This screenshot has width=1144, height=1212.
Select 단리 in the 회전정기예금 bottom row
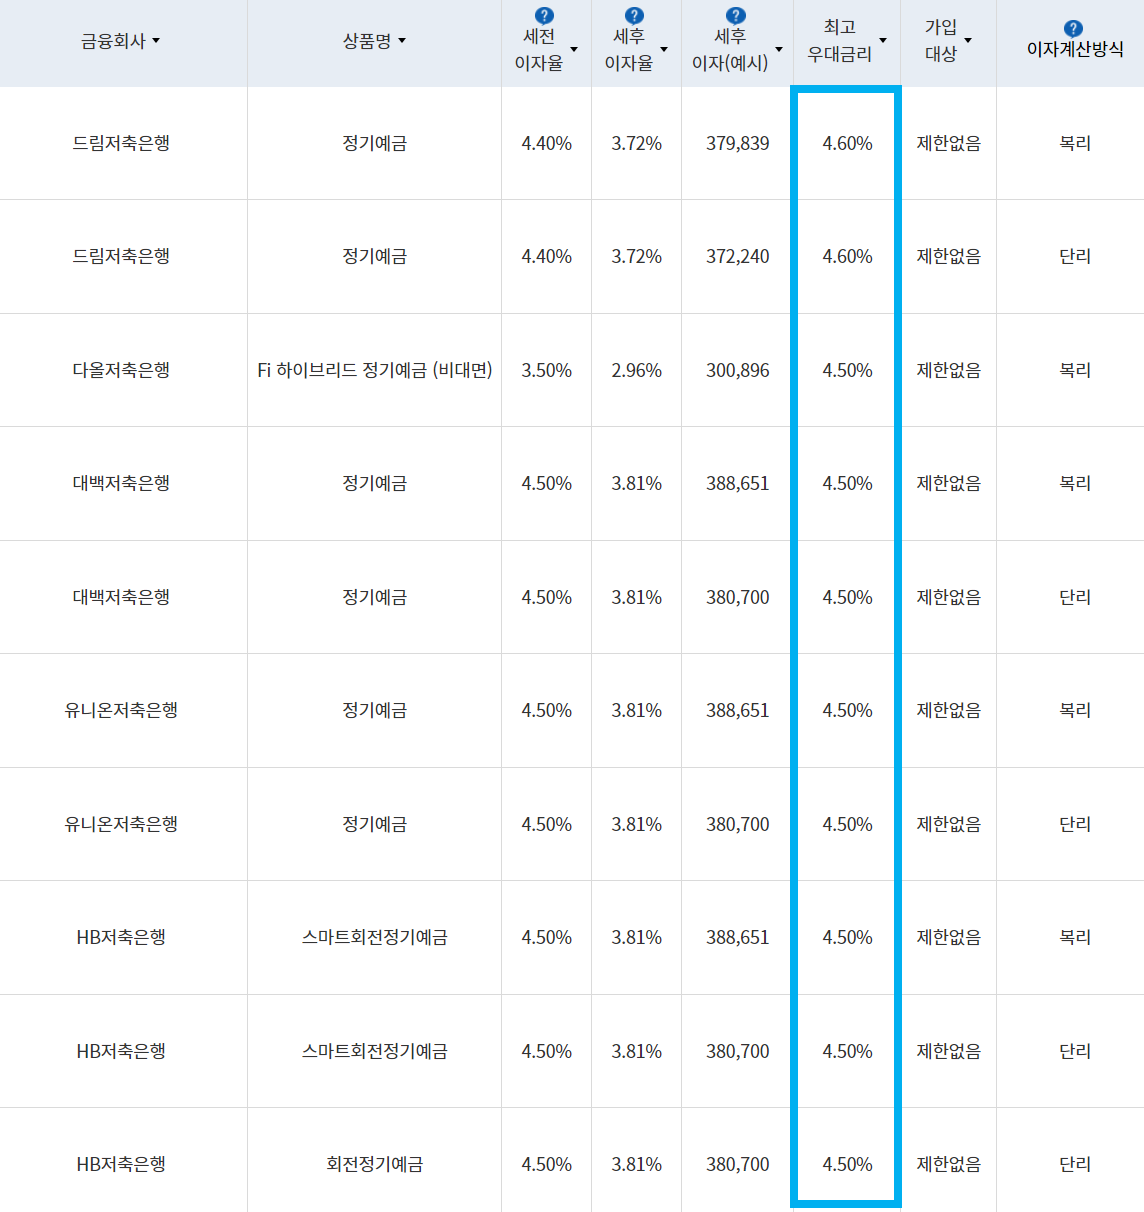point(1075,1164)
